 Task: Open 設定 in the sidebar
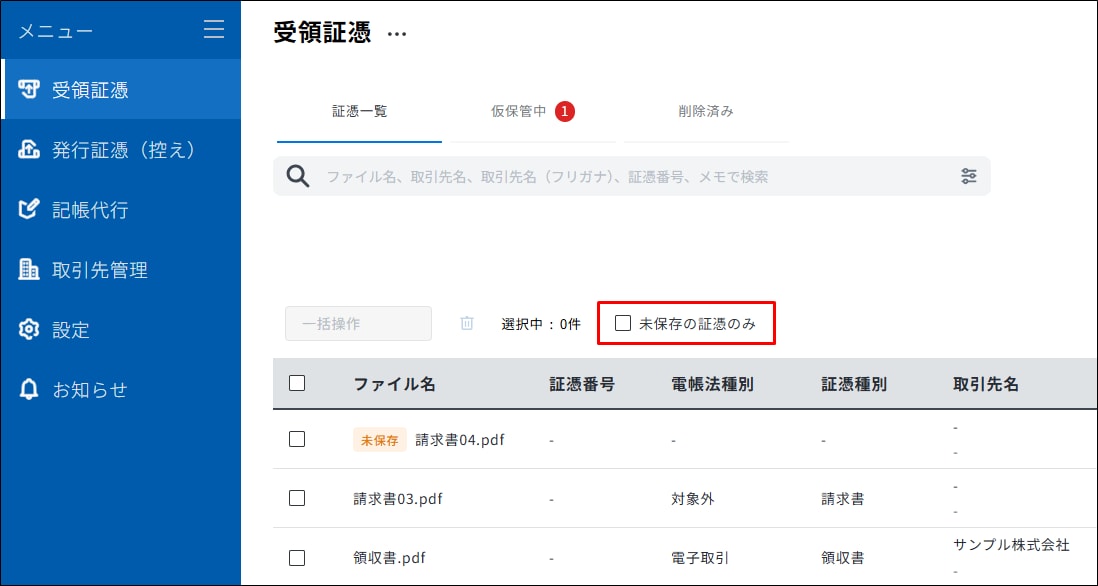click(x=120, y=329)
